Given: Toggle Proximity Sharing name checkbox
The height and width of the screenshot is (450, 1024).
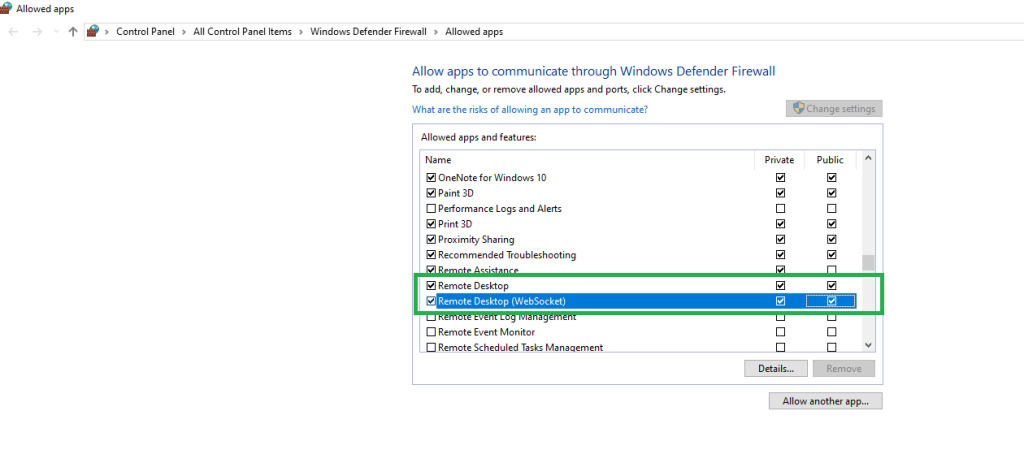Looking at the screenshot, I should point(431,239).
